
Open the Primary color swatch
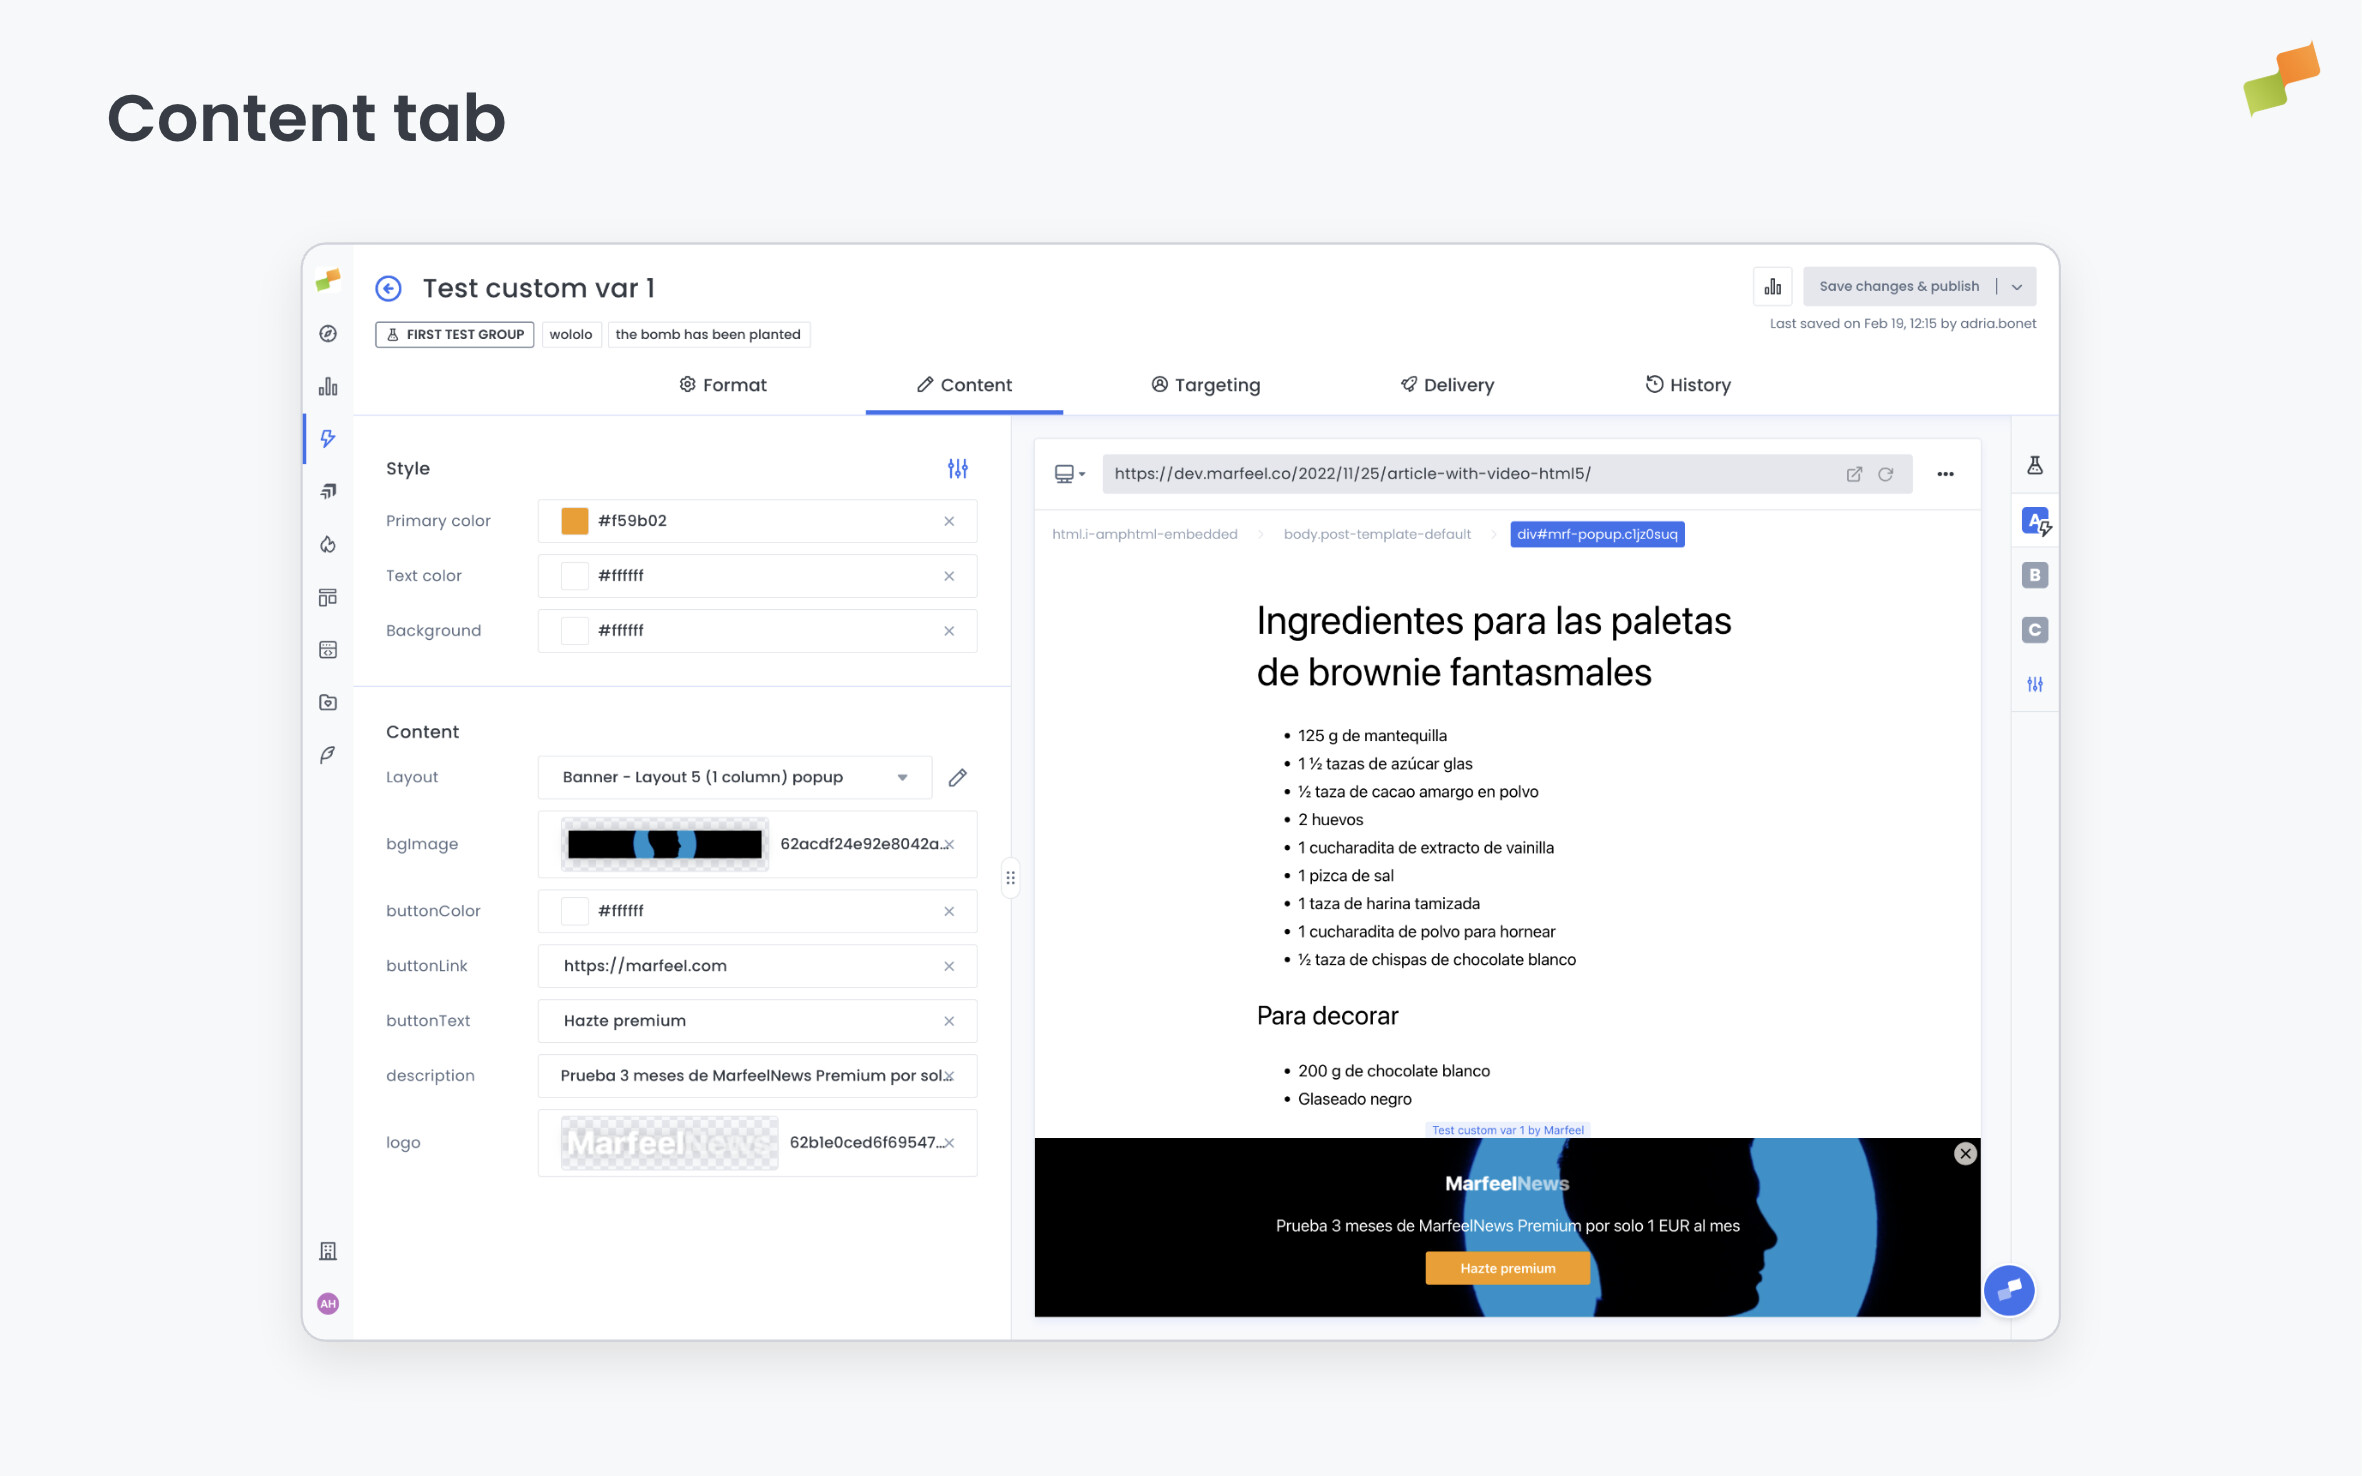575,520
